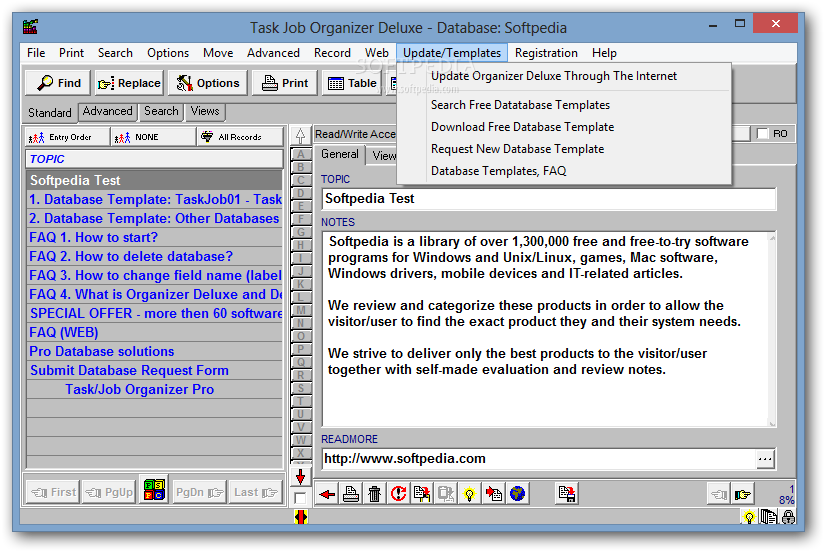Click the Options toolbar button with tools icon
Viewport: 825px width, 552px height.
click(207, 83)
